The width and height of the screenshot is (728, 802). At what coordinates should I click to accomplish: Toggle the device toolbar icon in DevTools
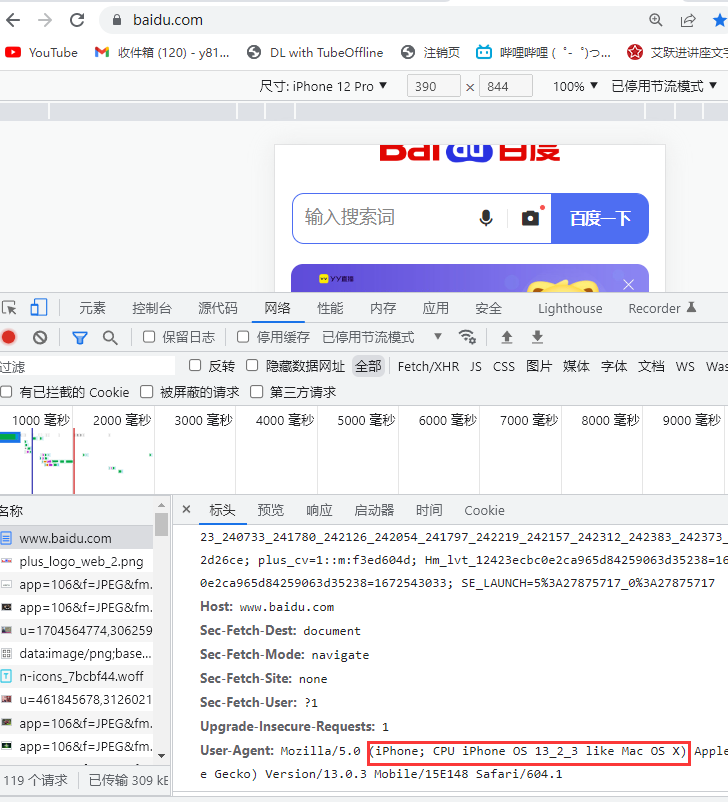click(x=39, y=308)
